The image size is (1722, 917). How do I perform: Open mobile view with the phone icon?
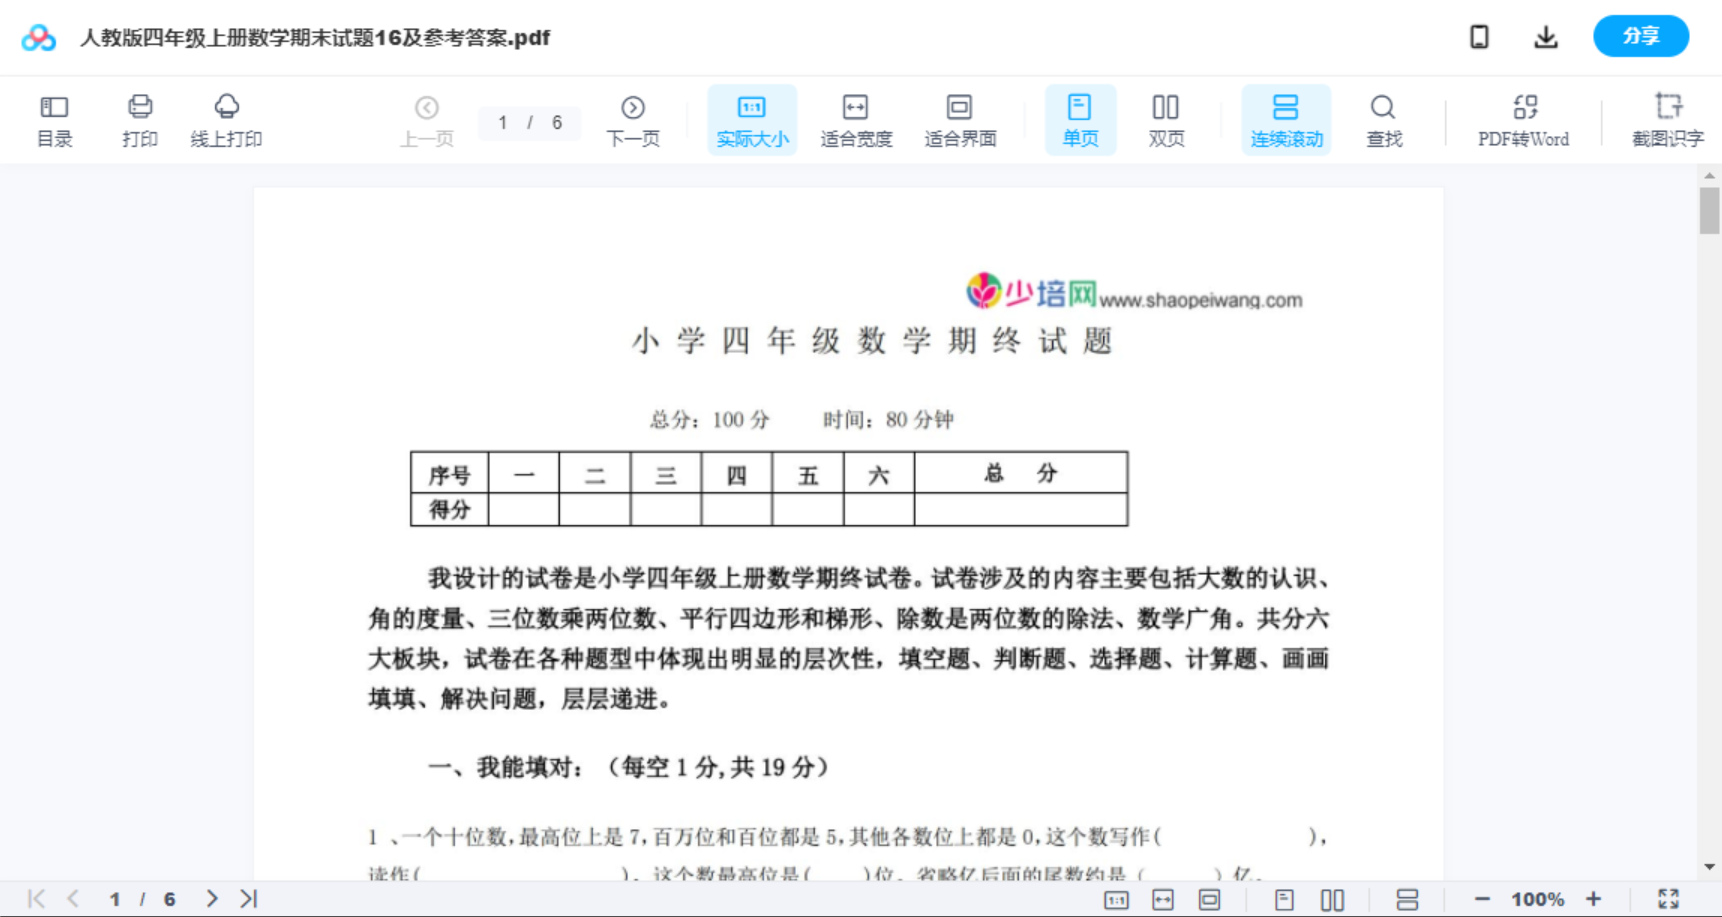pos(1478,37)
